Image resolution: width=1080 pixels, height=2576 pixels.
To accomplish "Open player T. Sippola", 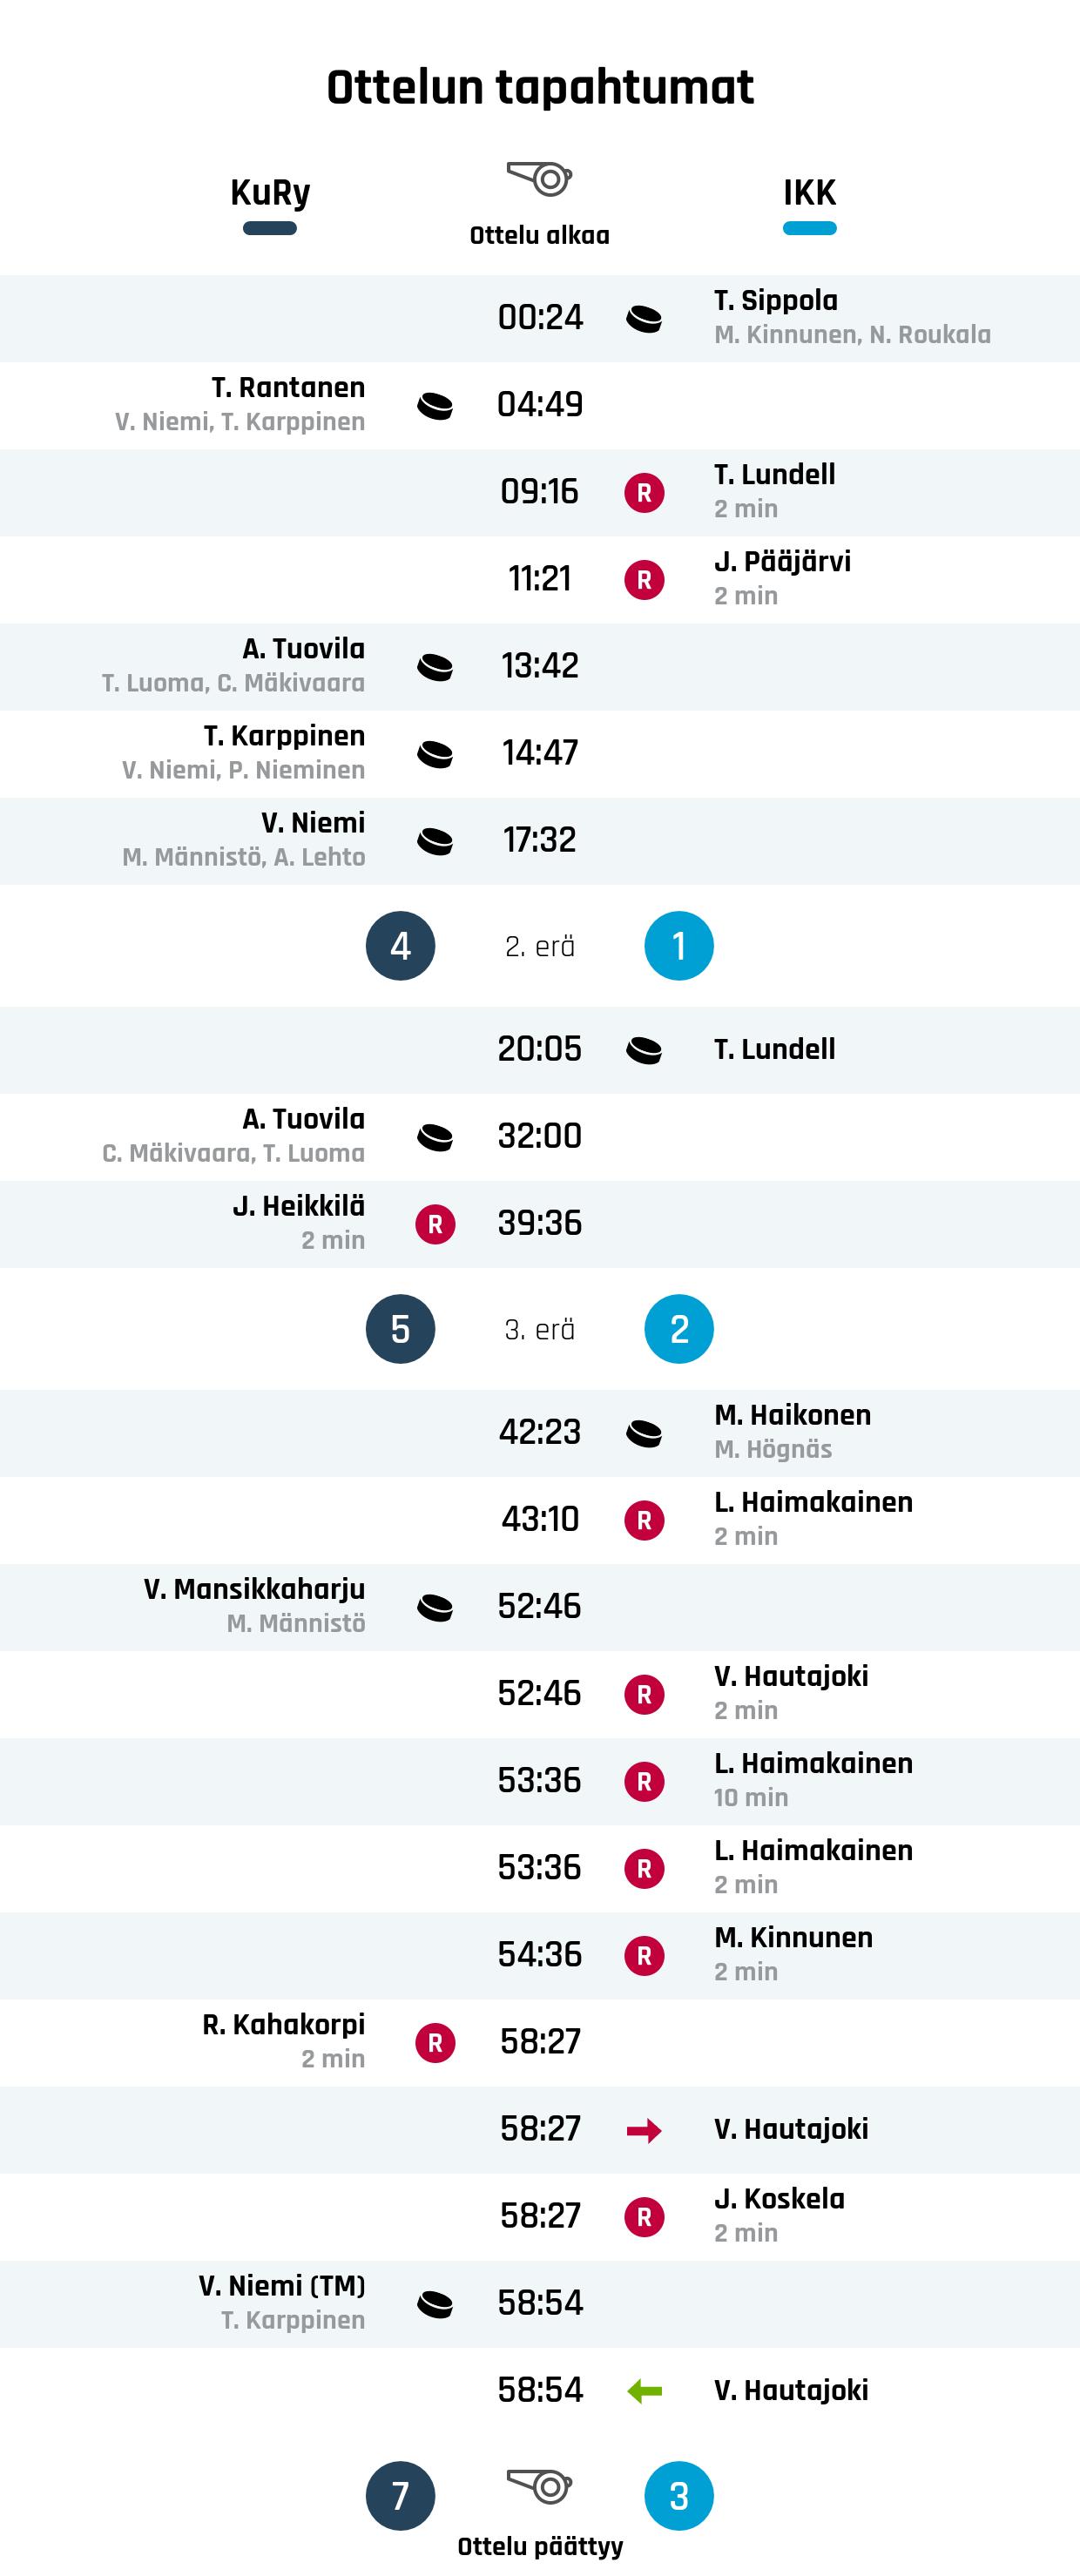I will (x=776, y=300).
